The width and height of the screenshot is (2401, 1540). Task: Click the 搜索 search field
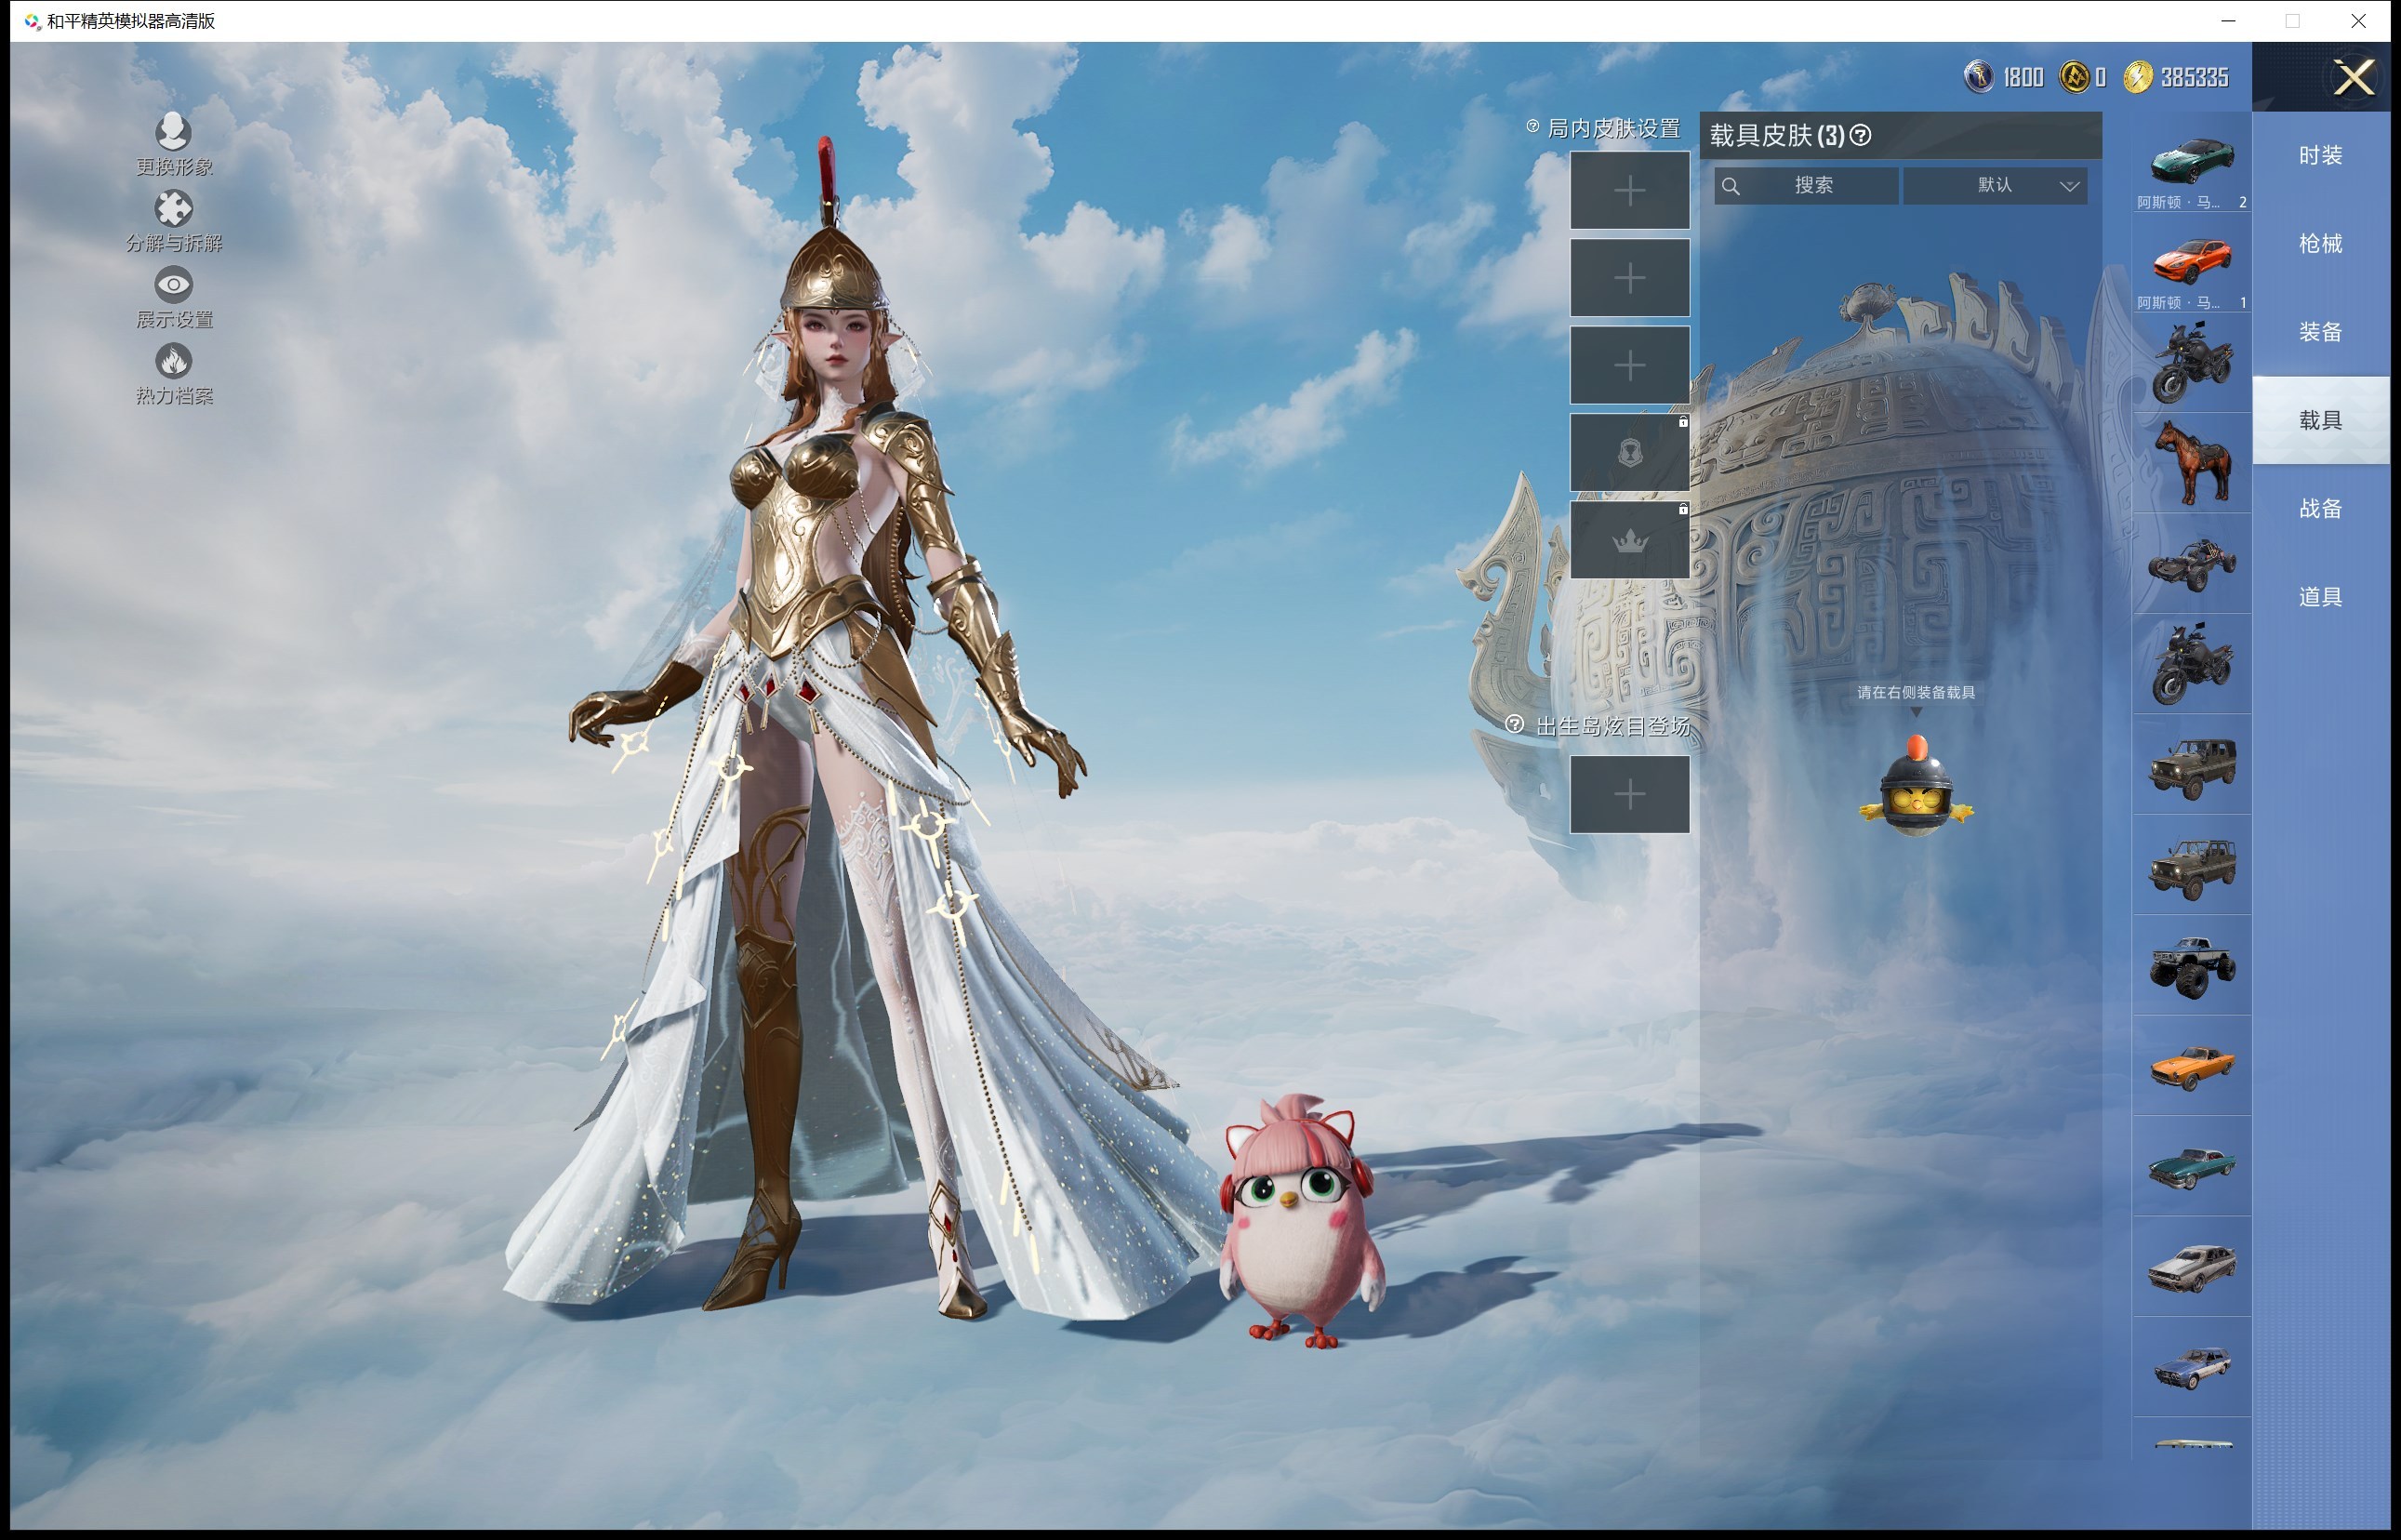pos(1805,185)
